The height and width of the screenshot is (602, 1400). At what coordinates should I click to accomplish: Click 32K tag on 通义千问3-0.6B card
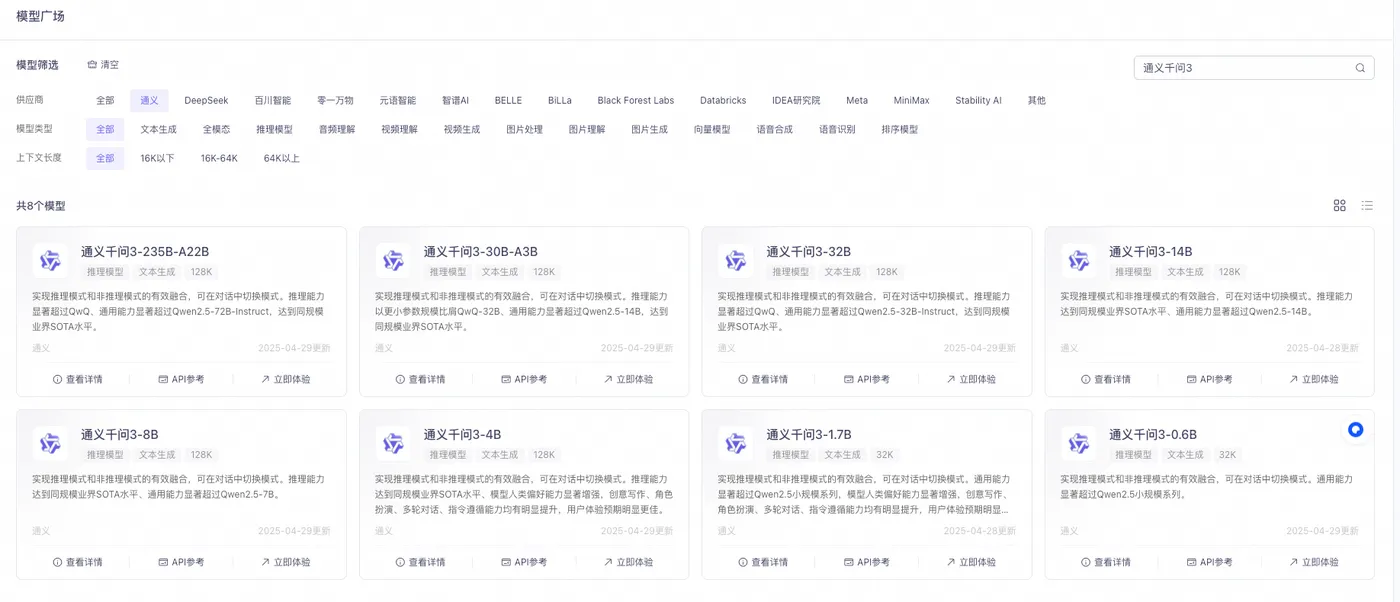(1227, 454)
